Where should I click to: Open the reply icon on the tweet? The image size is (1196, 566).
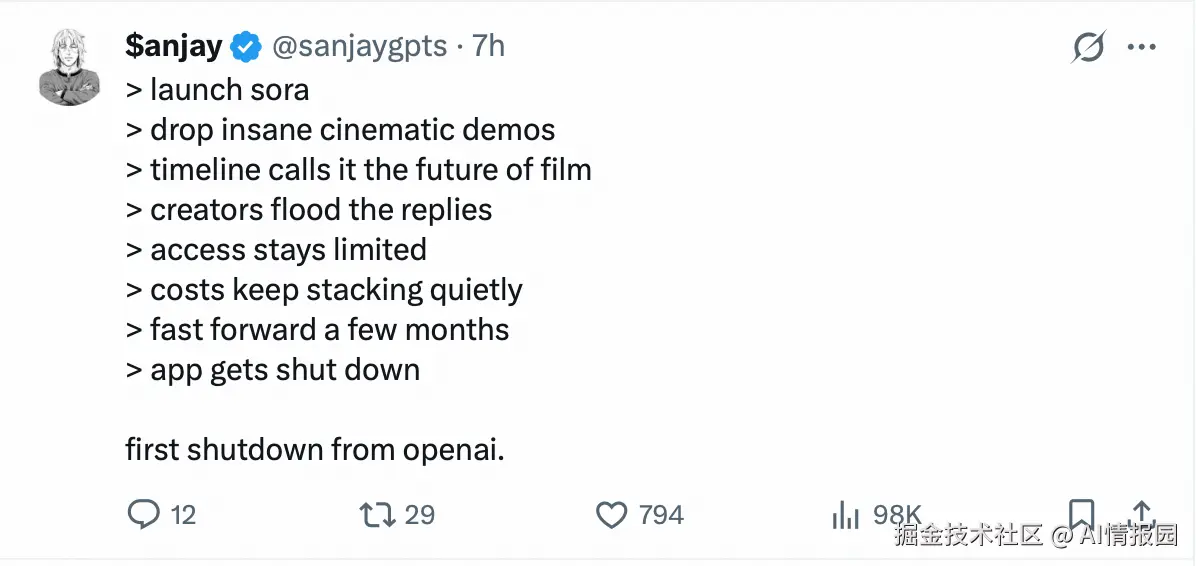[144, 515]
